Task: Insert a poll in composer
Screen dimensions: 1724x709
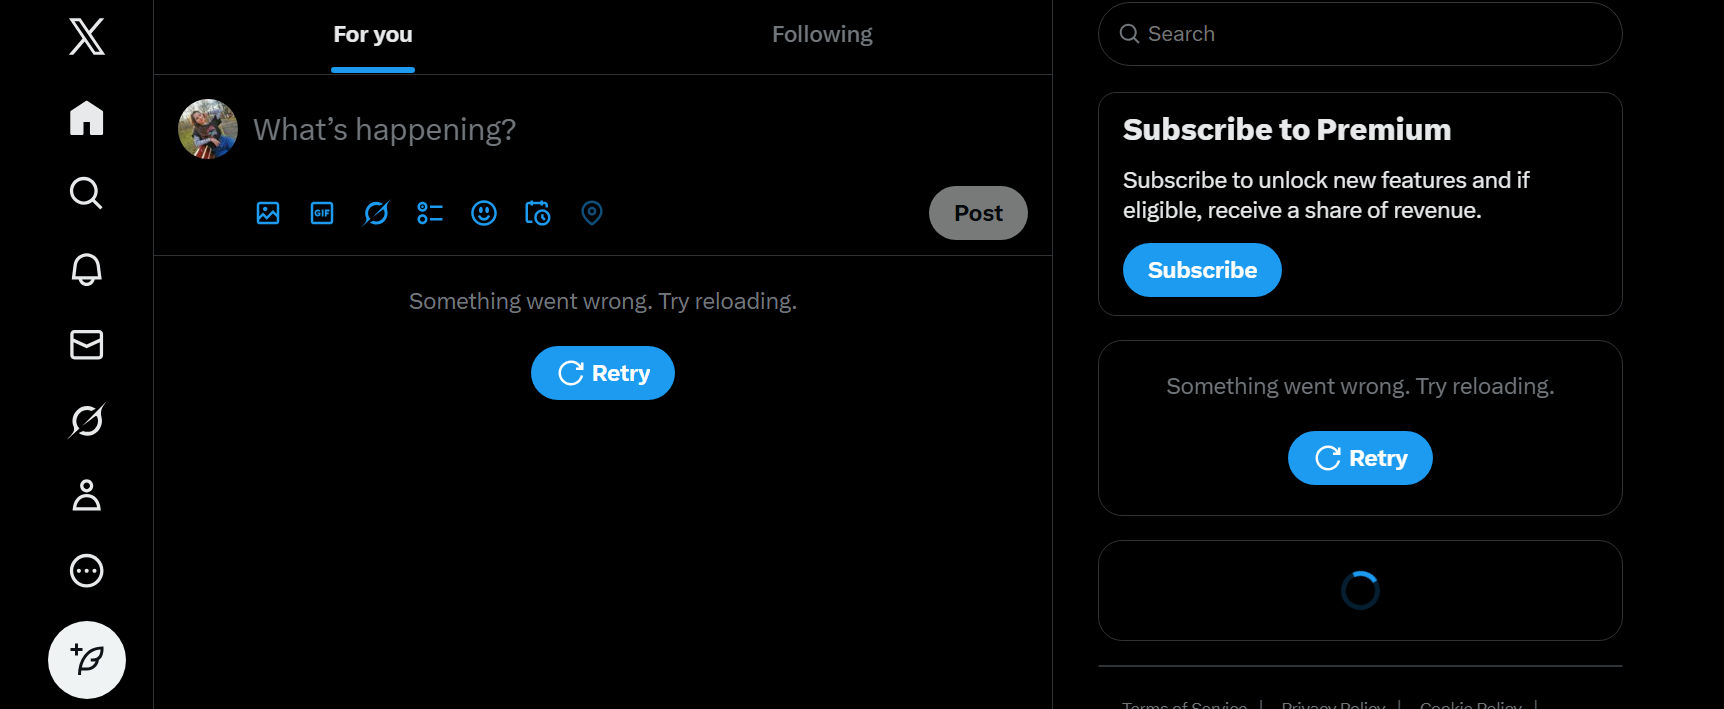Action: [x=430, y=213]
